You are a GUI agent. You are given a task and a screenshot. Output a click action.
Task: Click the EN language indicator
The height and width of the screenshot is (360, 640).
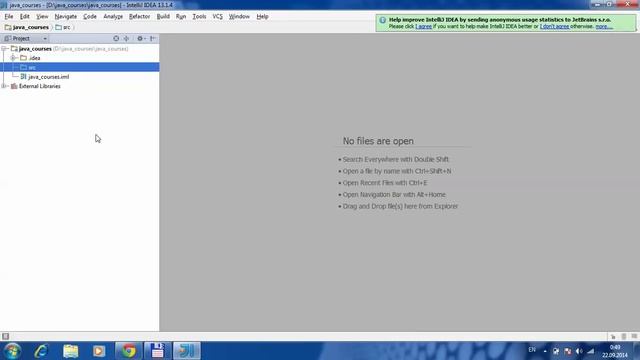tap(532, 350)
